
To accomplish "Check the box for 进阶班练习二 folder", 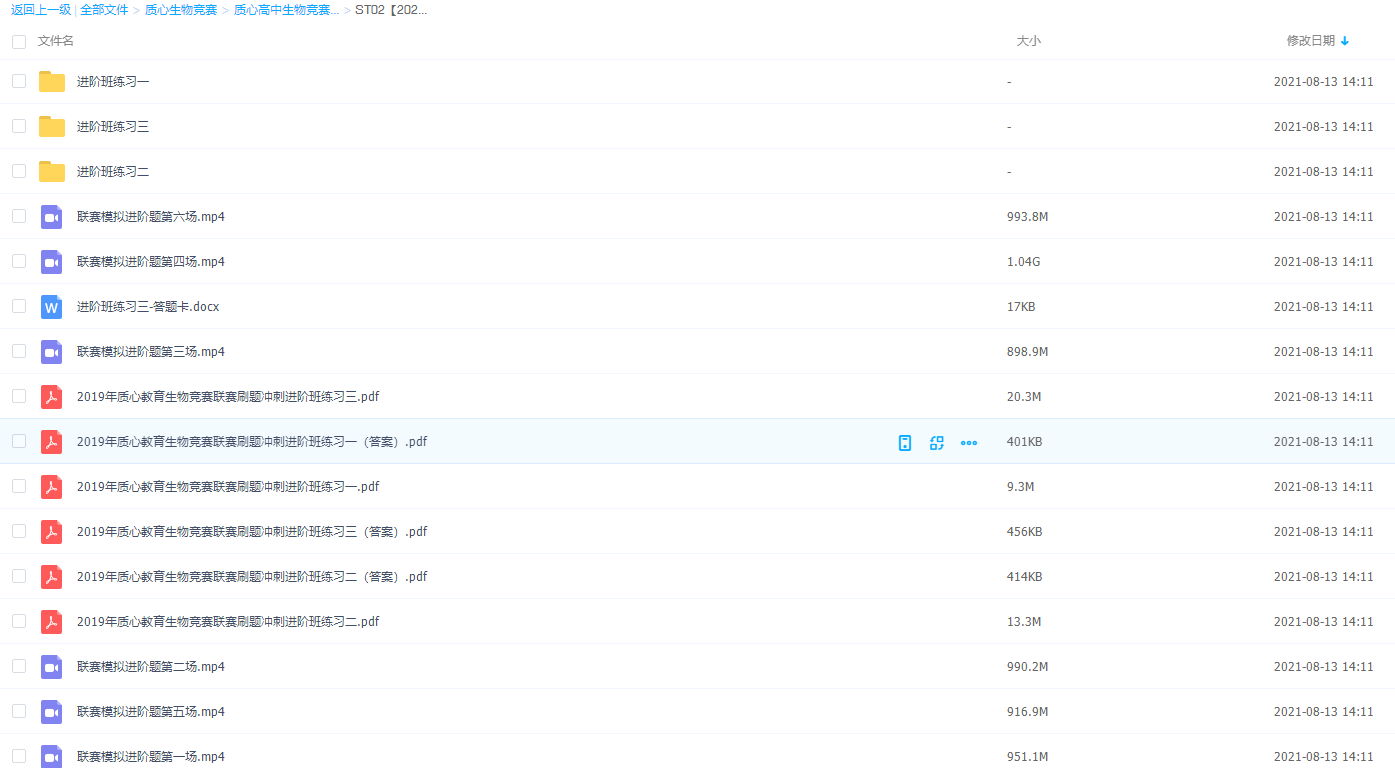I will tap(19, 171).
